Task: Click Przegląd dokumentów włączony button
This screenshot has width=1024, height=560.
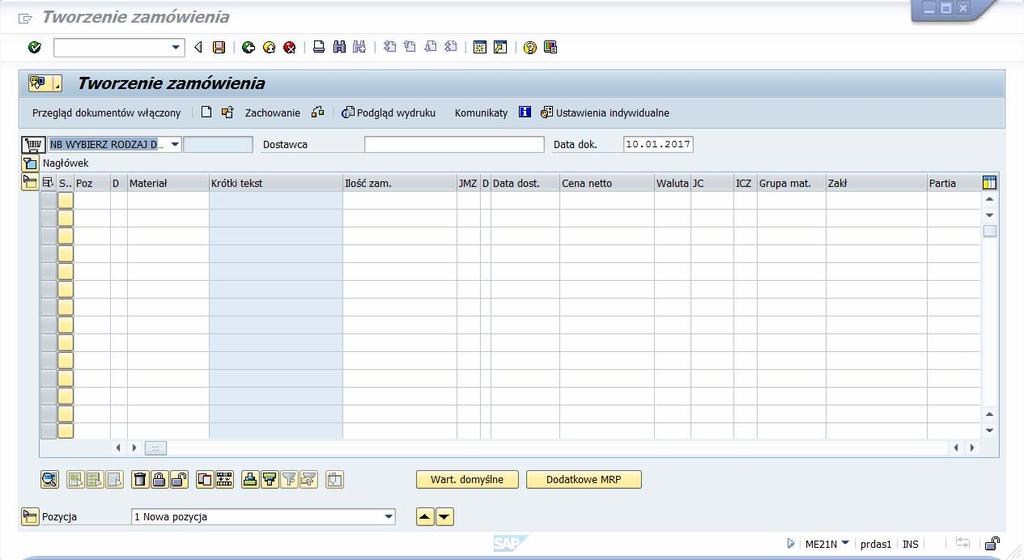Action: (106, 113)
